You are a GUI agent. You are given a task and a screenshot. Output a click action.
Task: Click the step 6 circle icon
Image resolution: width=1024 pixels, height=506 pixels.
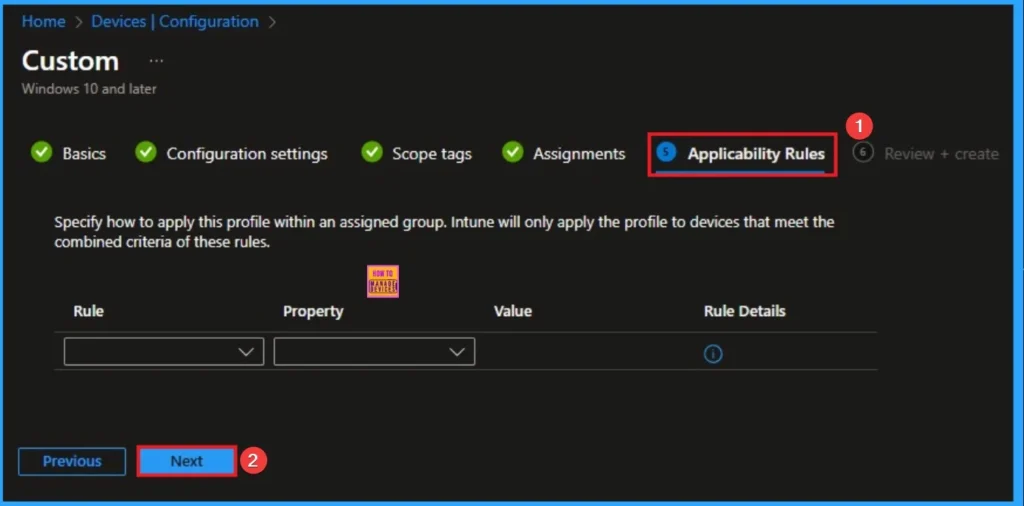pyautogui.click(x=863, y=153)
